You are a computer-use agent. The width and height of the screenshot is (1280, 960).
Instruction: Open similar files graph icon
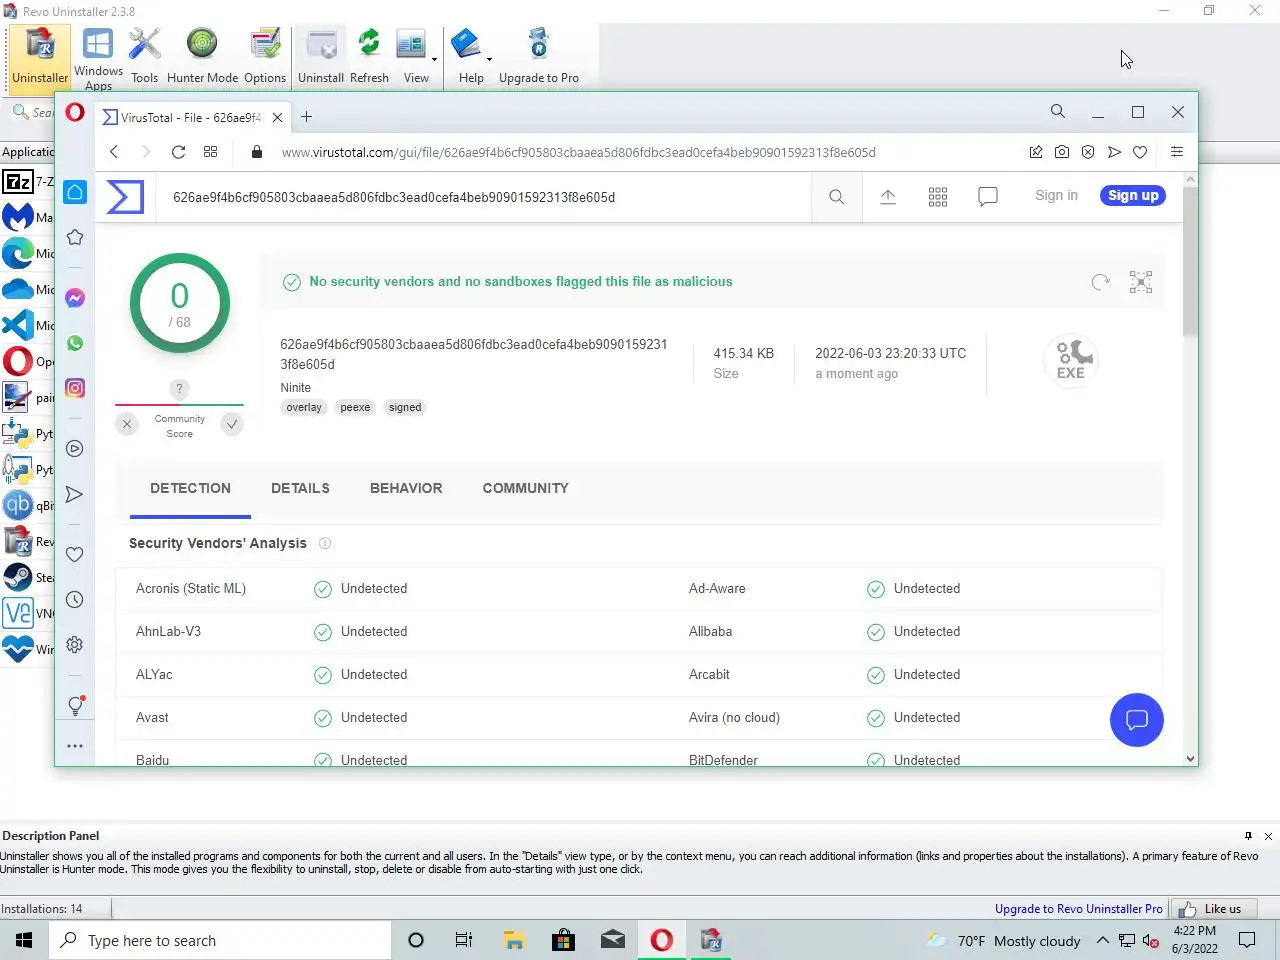[x=1141, y=282]
